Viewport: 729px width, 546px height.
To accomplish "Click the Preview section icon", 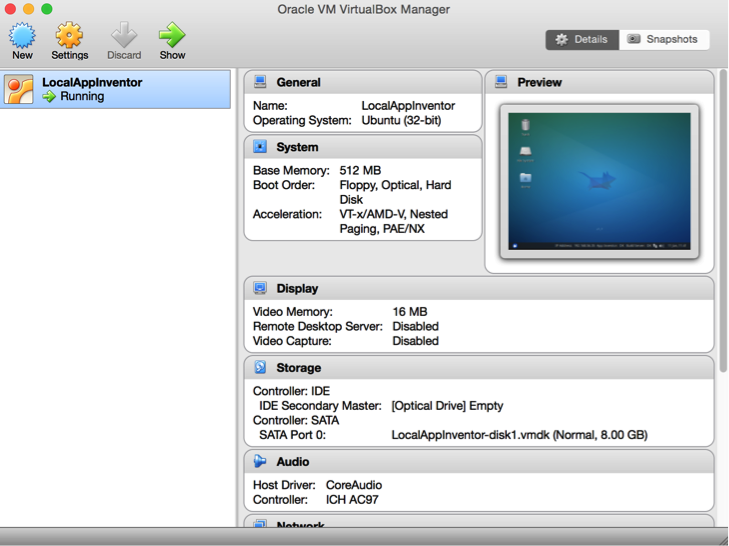I will 501,82.
